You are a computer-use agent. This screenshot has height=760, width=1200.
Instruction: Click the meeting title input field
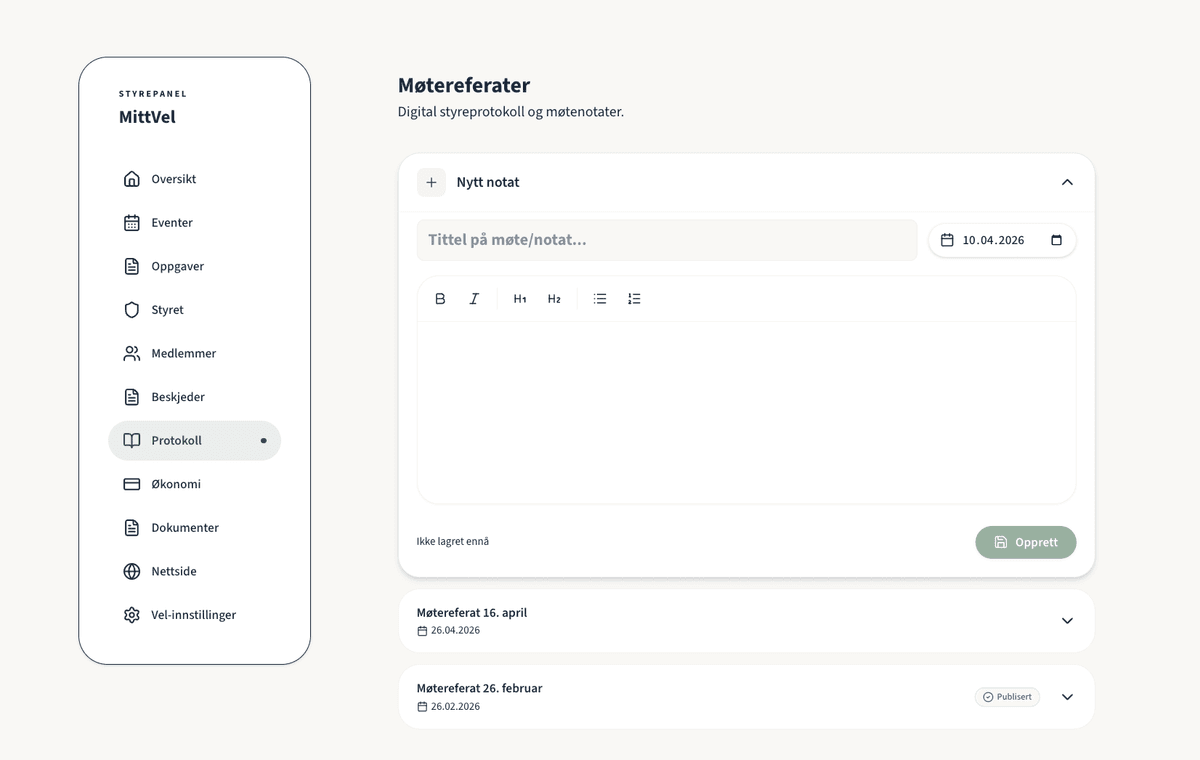tap(666, 240)
